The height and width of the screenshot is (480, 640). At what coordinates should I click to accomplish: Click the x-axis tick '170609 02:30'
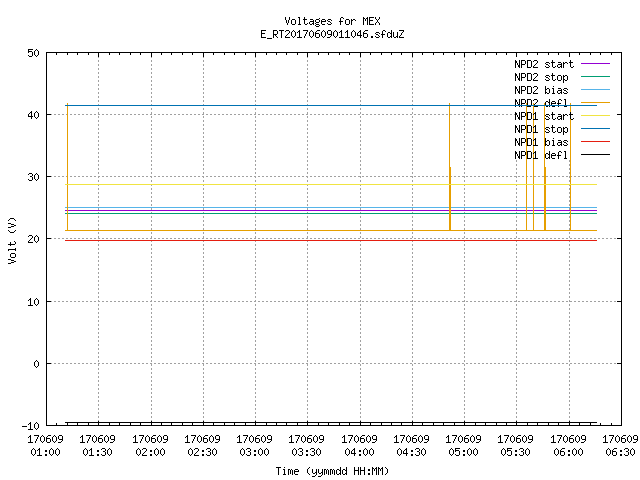(x=202, y=446)
